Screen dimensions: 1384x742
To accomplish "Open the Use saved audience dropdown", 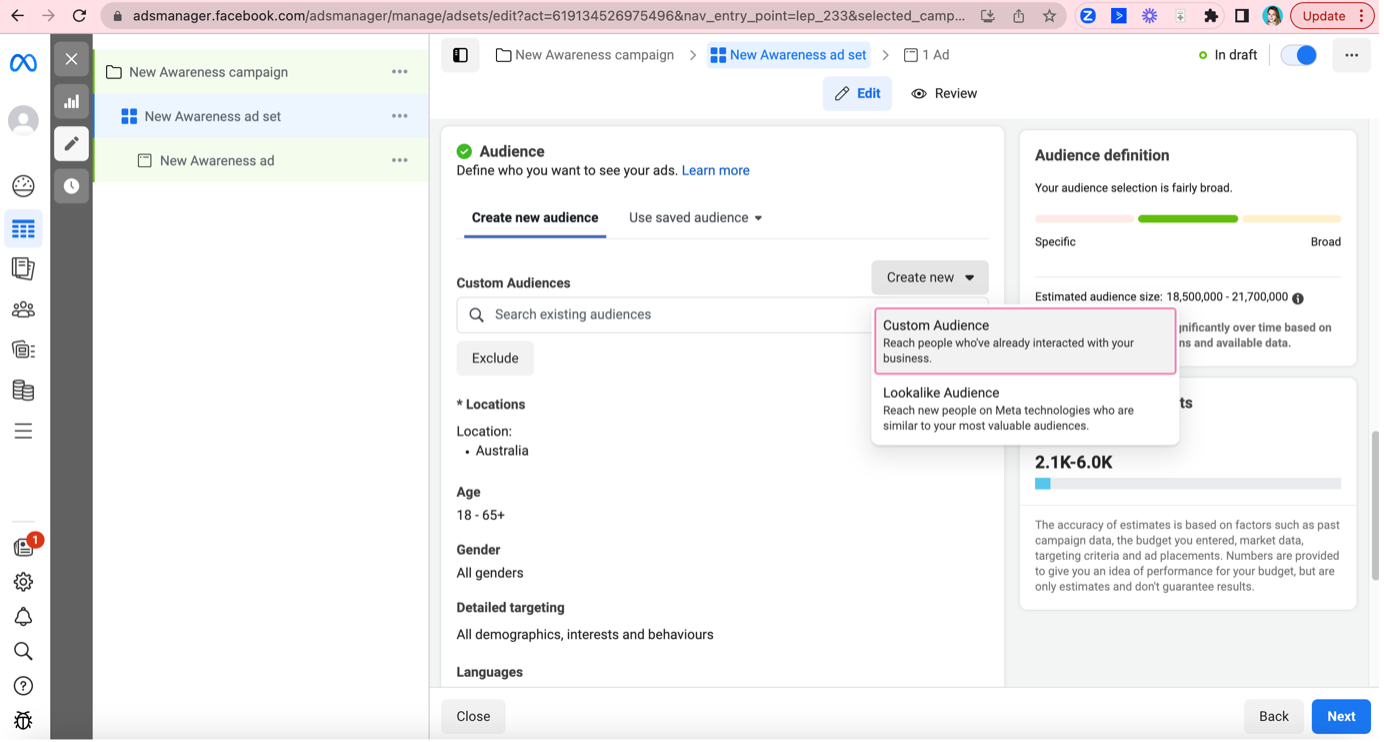I will point(695,218).
